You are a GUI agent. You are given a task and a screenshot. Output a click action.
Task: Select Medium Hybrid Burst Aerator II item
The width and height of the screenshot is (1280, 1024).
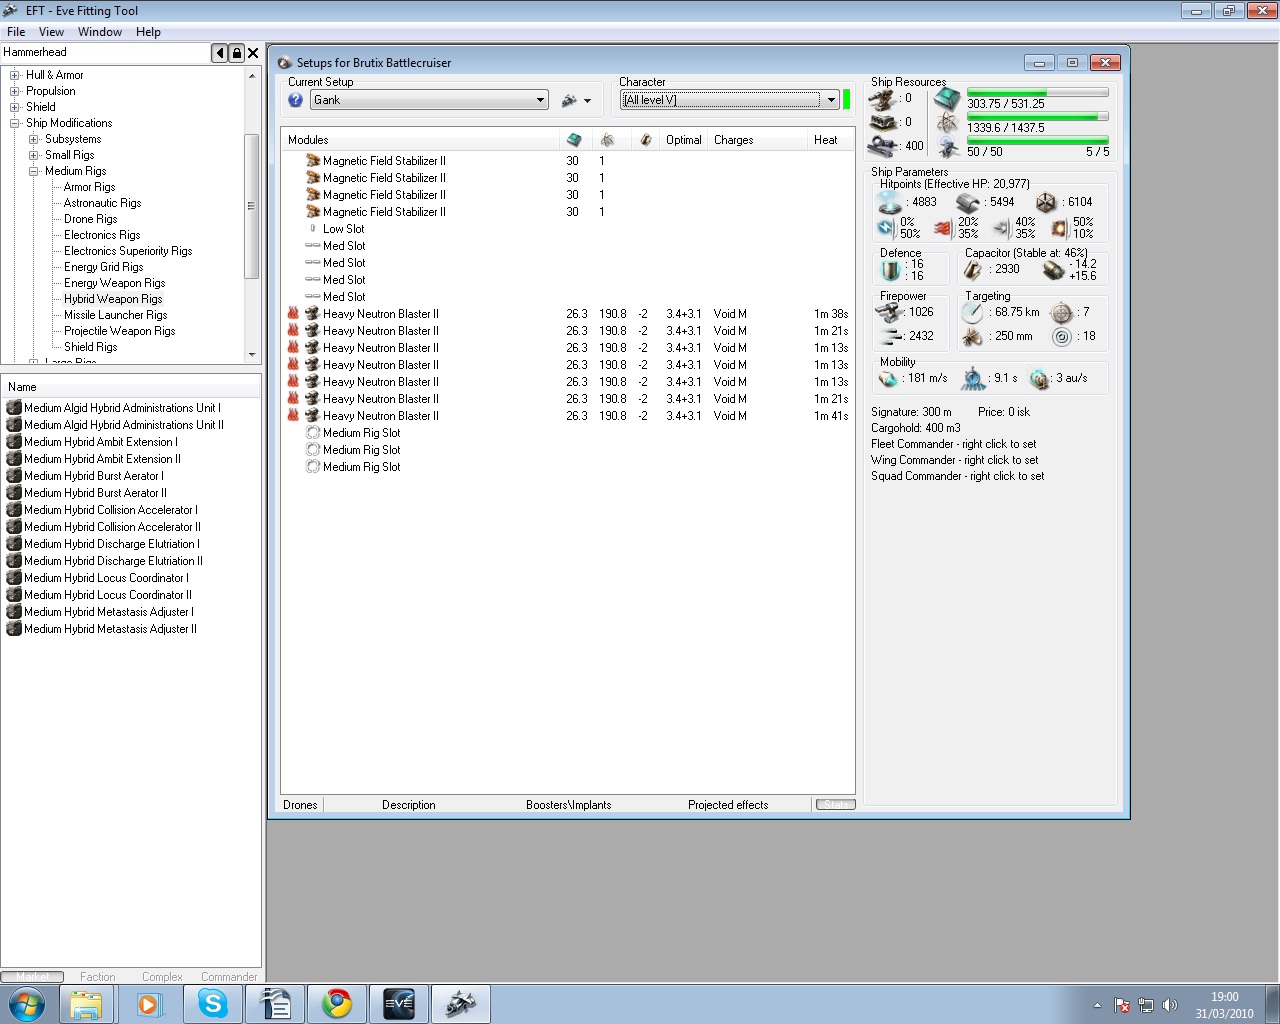pyautogui.click(x=95, y=493)
